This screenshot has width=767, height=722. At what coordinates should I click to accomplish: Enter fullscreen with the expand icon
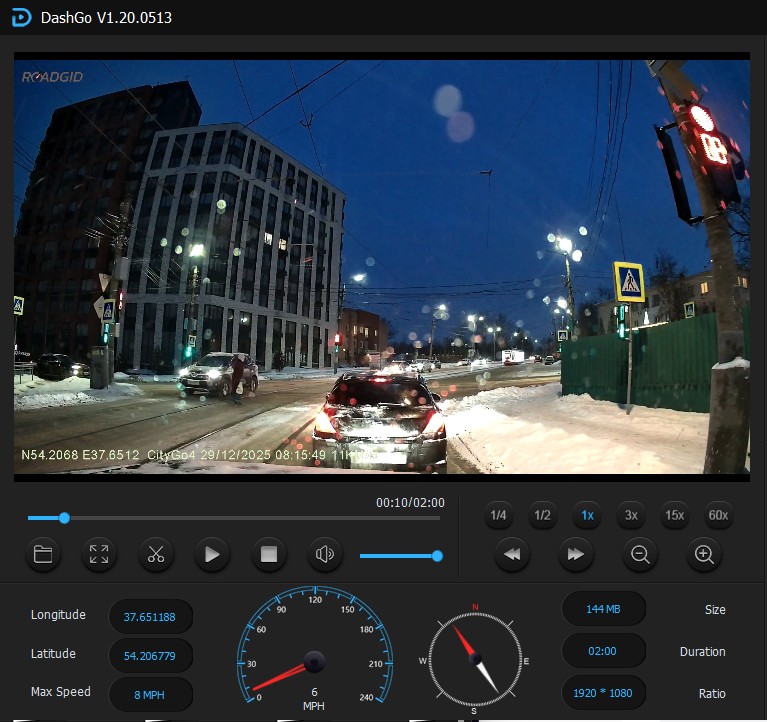[x=99, y=554]
